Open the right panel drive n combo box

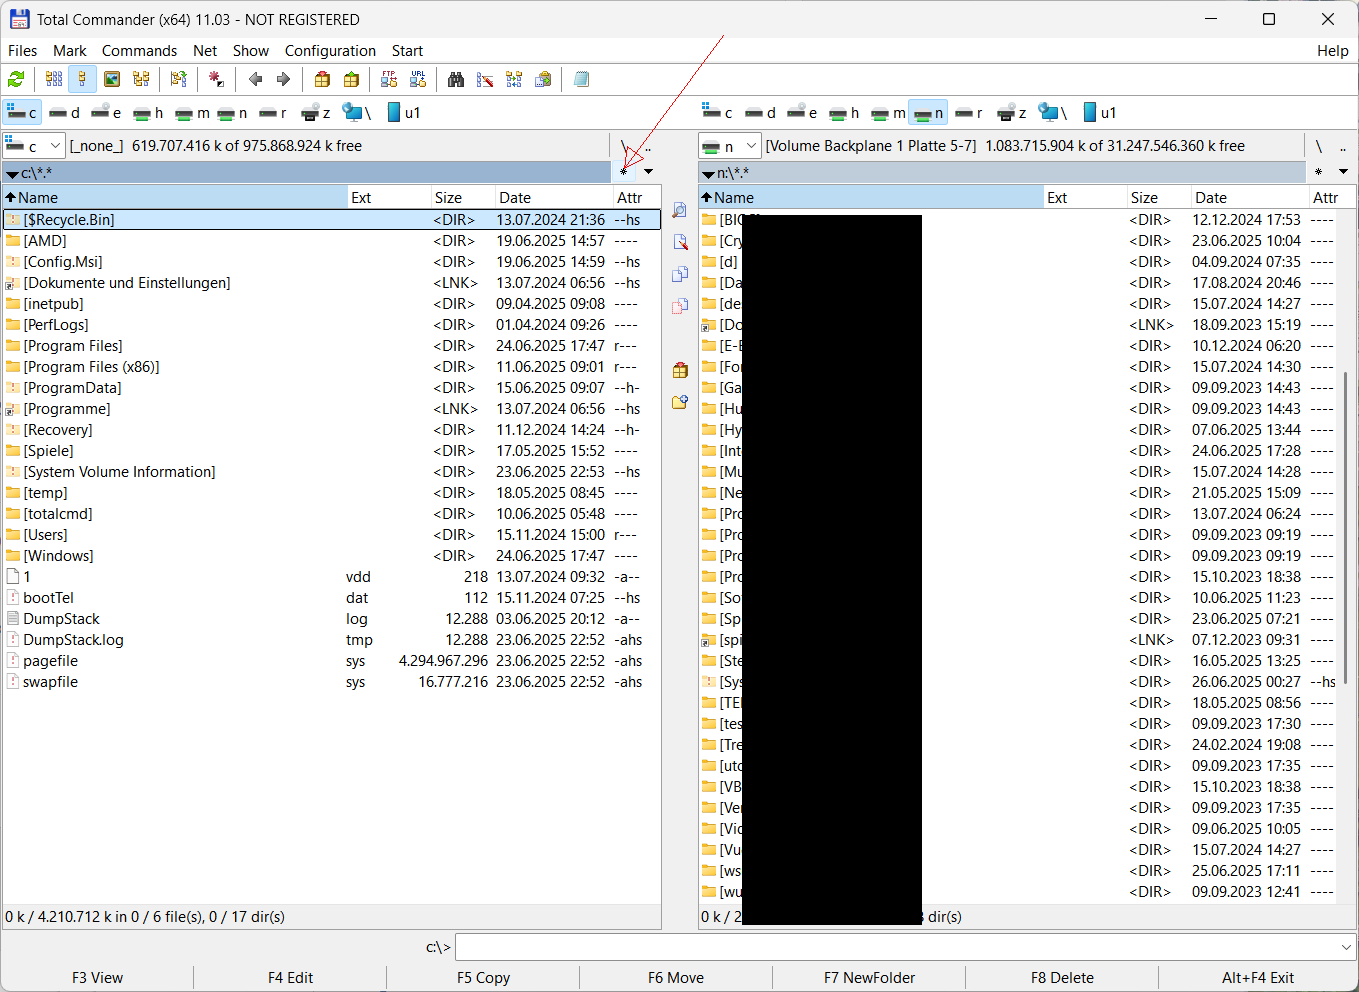tap(730, 146)
